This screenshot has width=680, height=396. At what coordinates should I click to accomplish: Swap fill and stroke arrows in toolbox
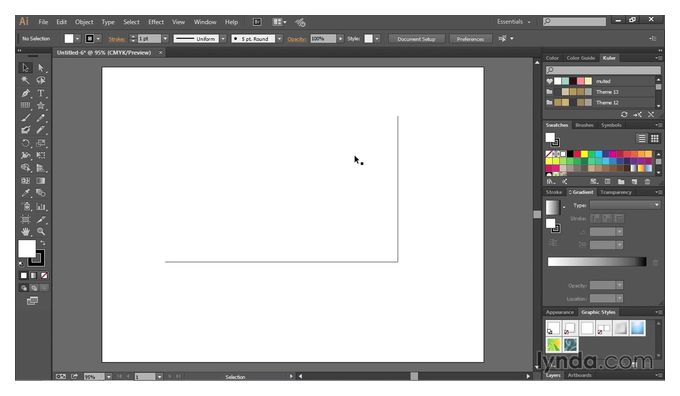click(42, 242)
